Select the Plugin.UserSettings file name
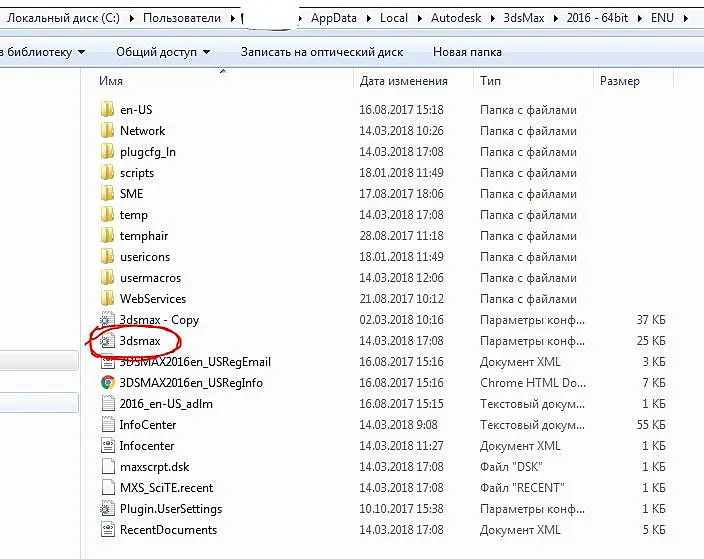 click(171, 509)
